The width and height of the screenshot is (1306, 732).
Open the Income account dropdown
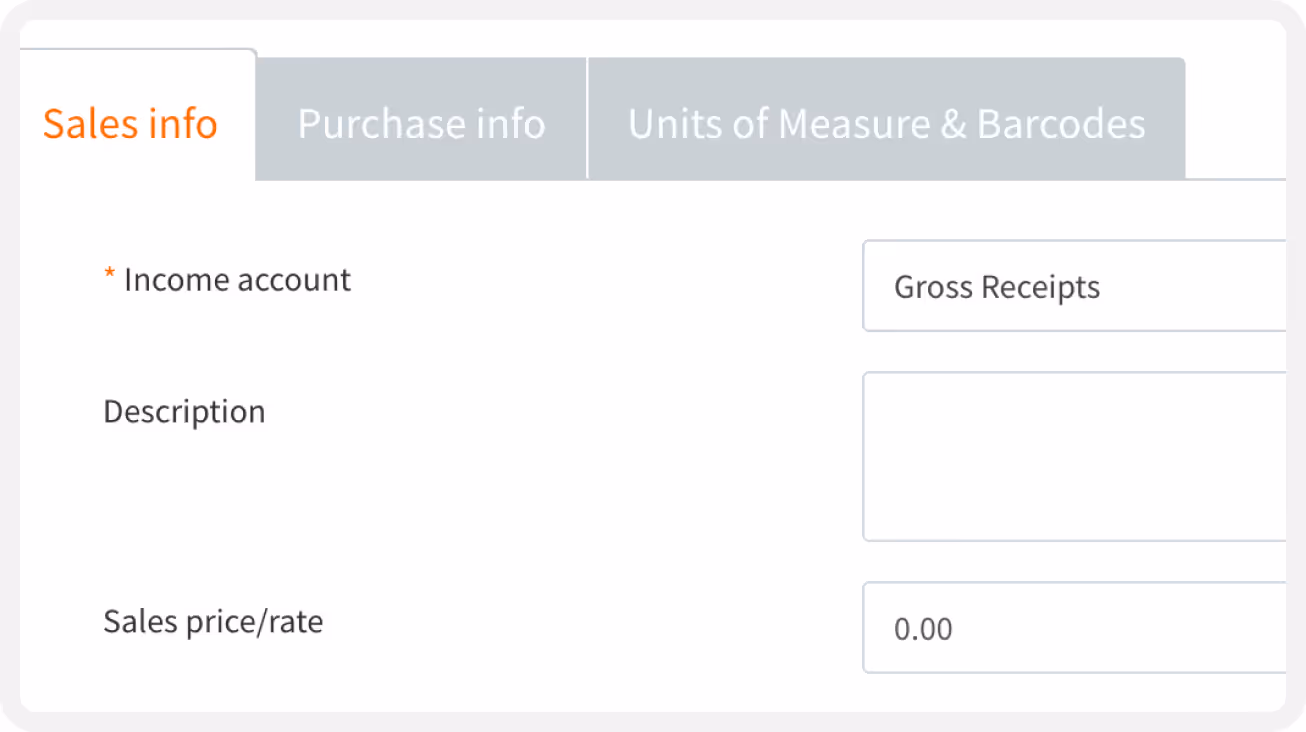pos(1072,287)
